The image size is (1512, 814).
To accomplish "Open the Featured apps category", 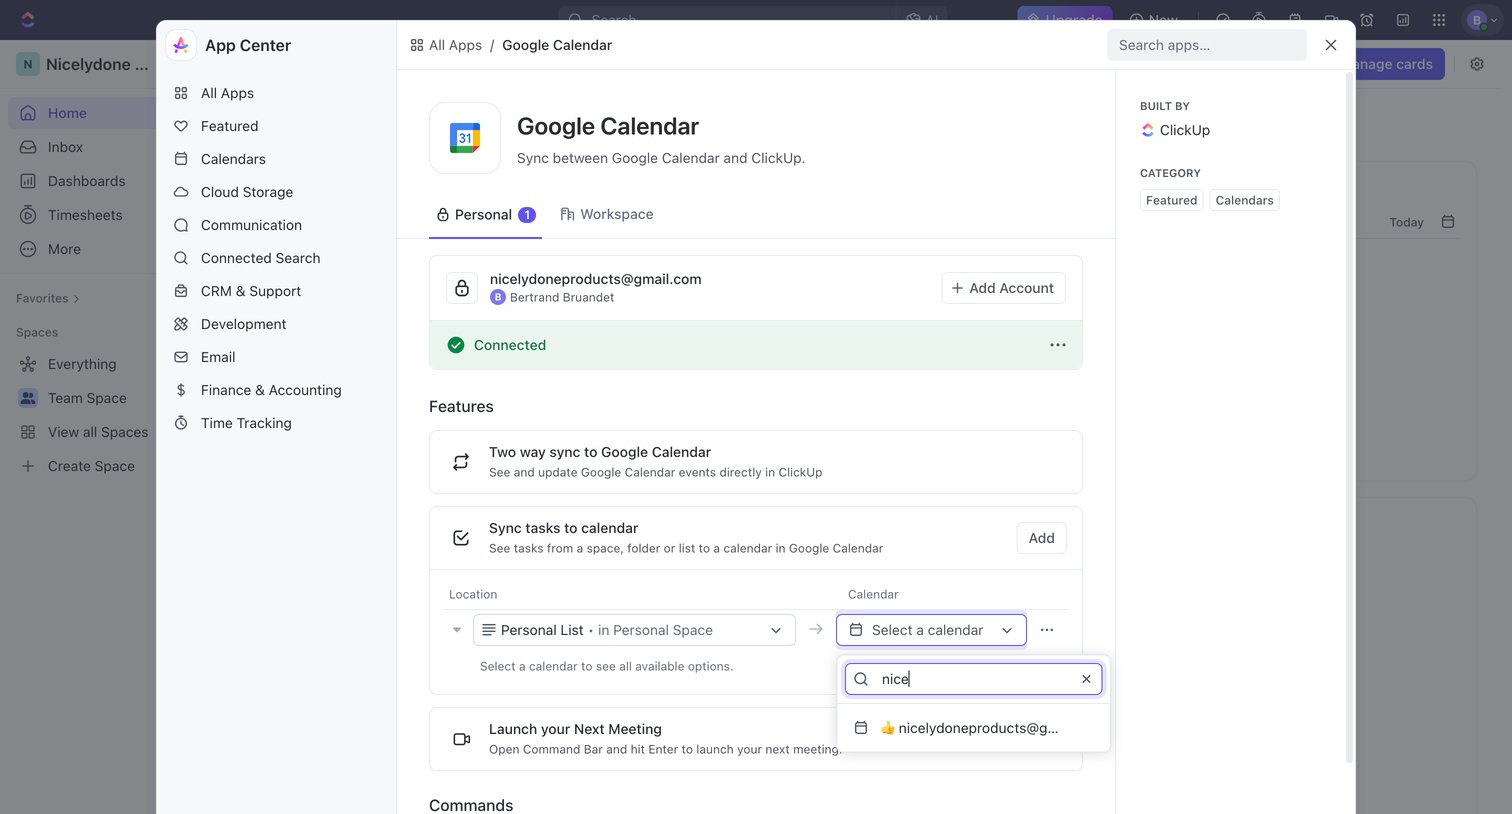I will 229,126.
